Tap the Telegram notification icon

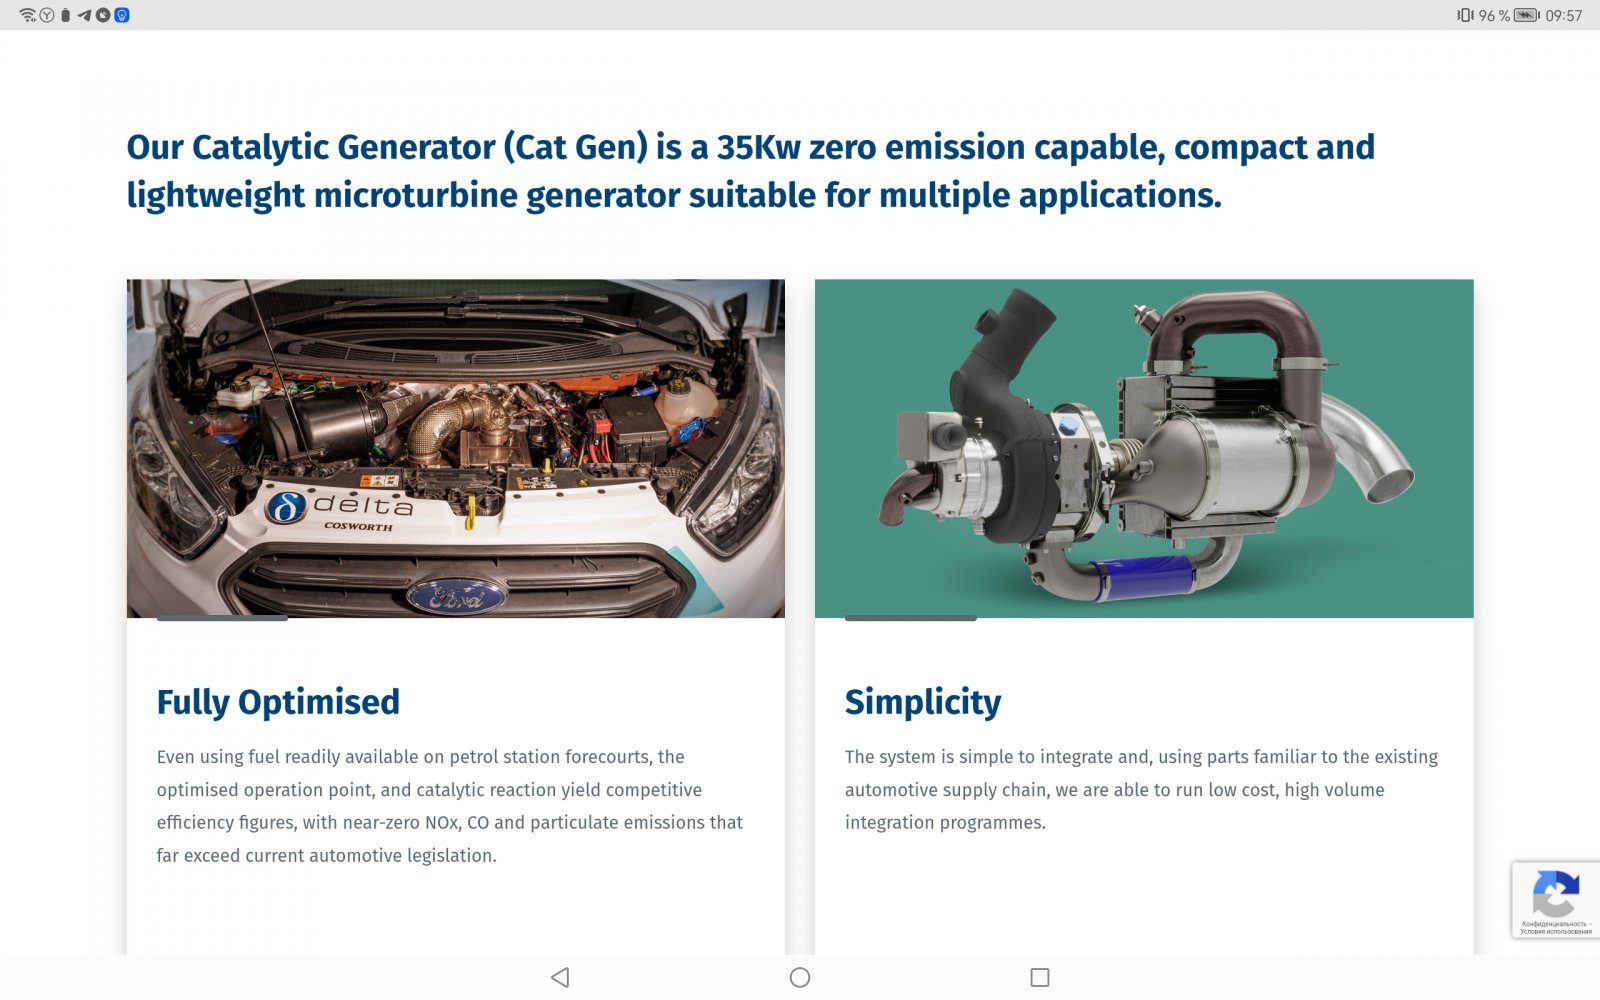pyautogui.click(x=84, y=15)
